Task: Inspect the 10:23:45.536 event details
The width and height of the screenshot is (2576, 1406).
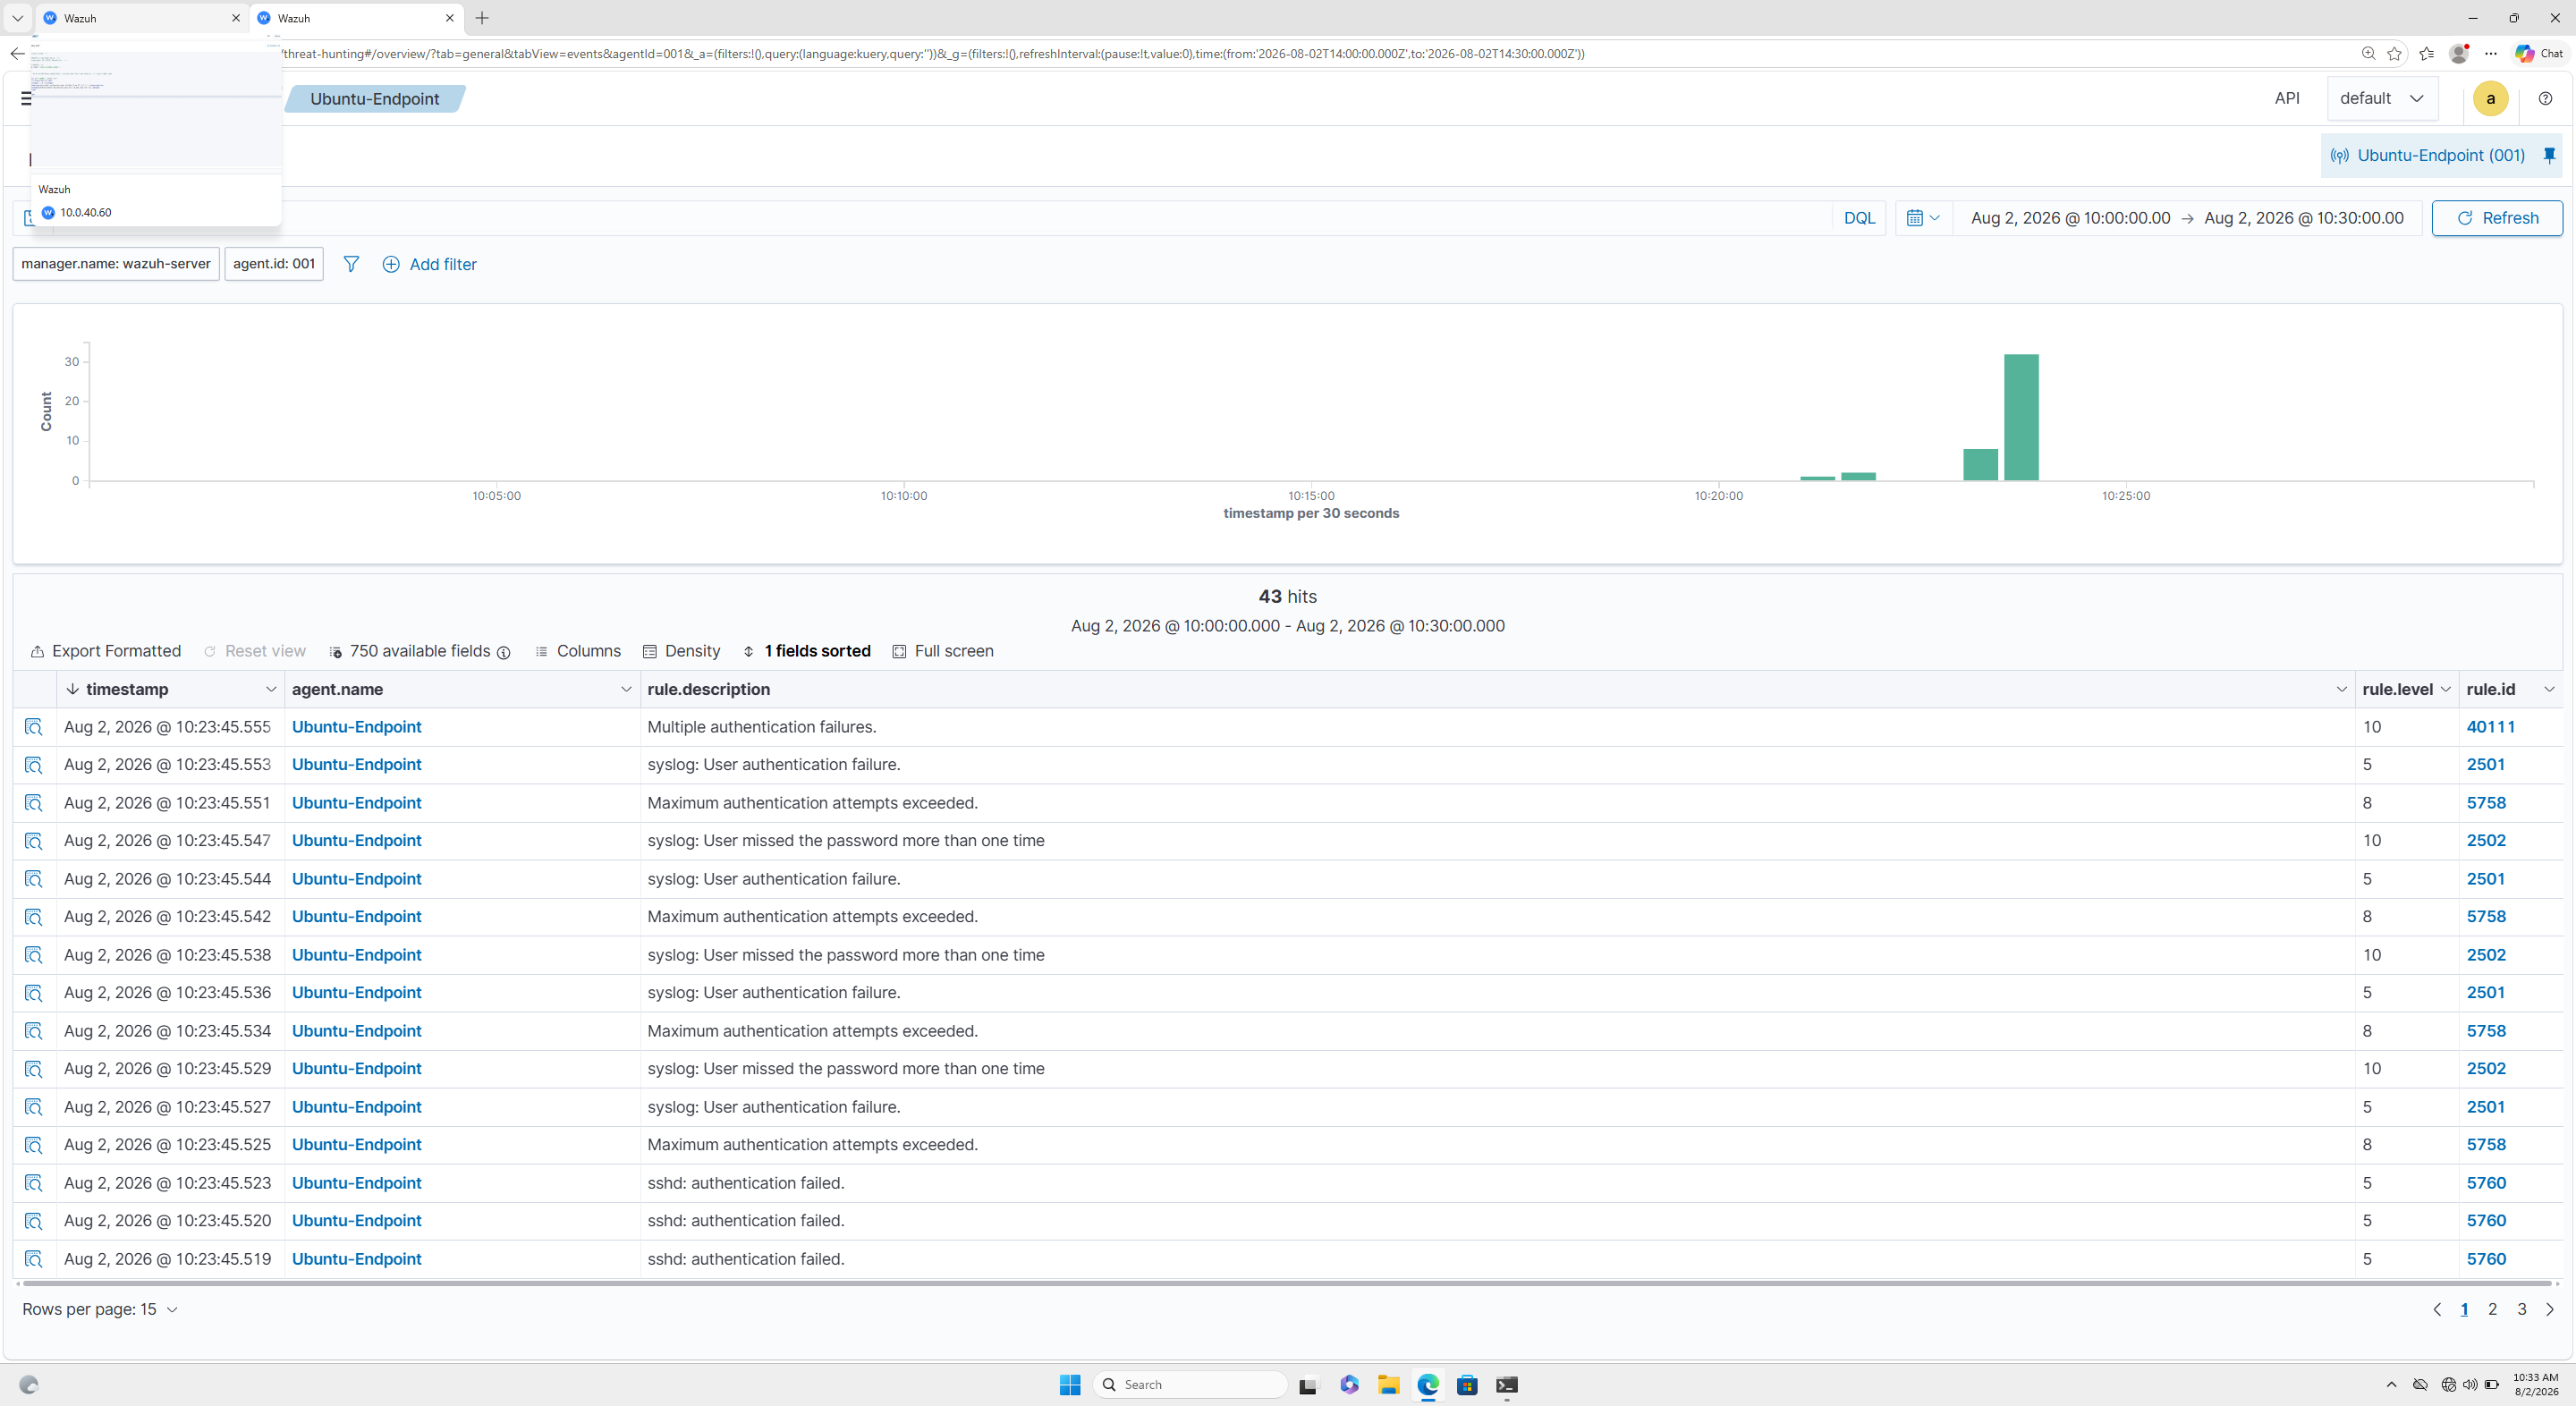Action: [x=34, y=993]
